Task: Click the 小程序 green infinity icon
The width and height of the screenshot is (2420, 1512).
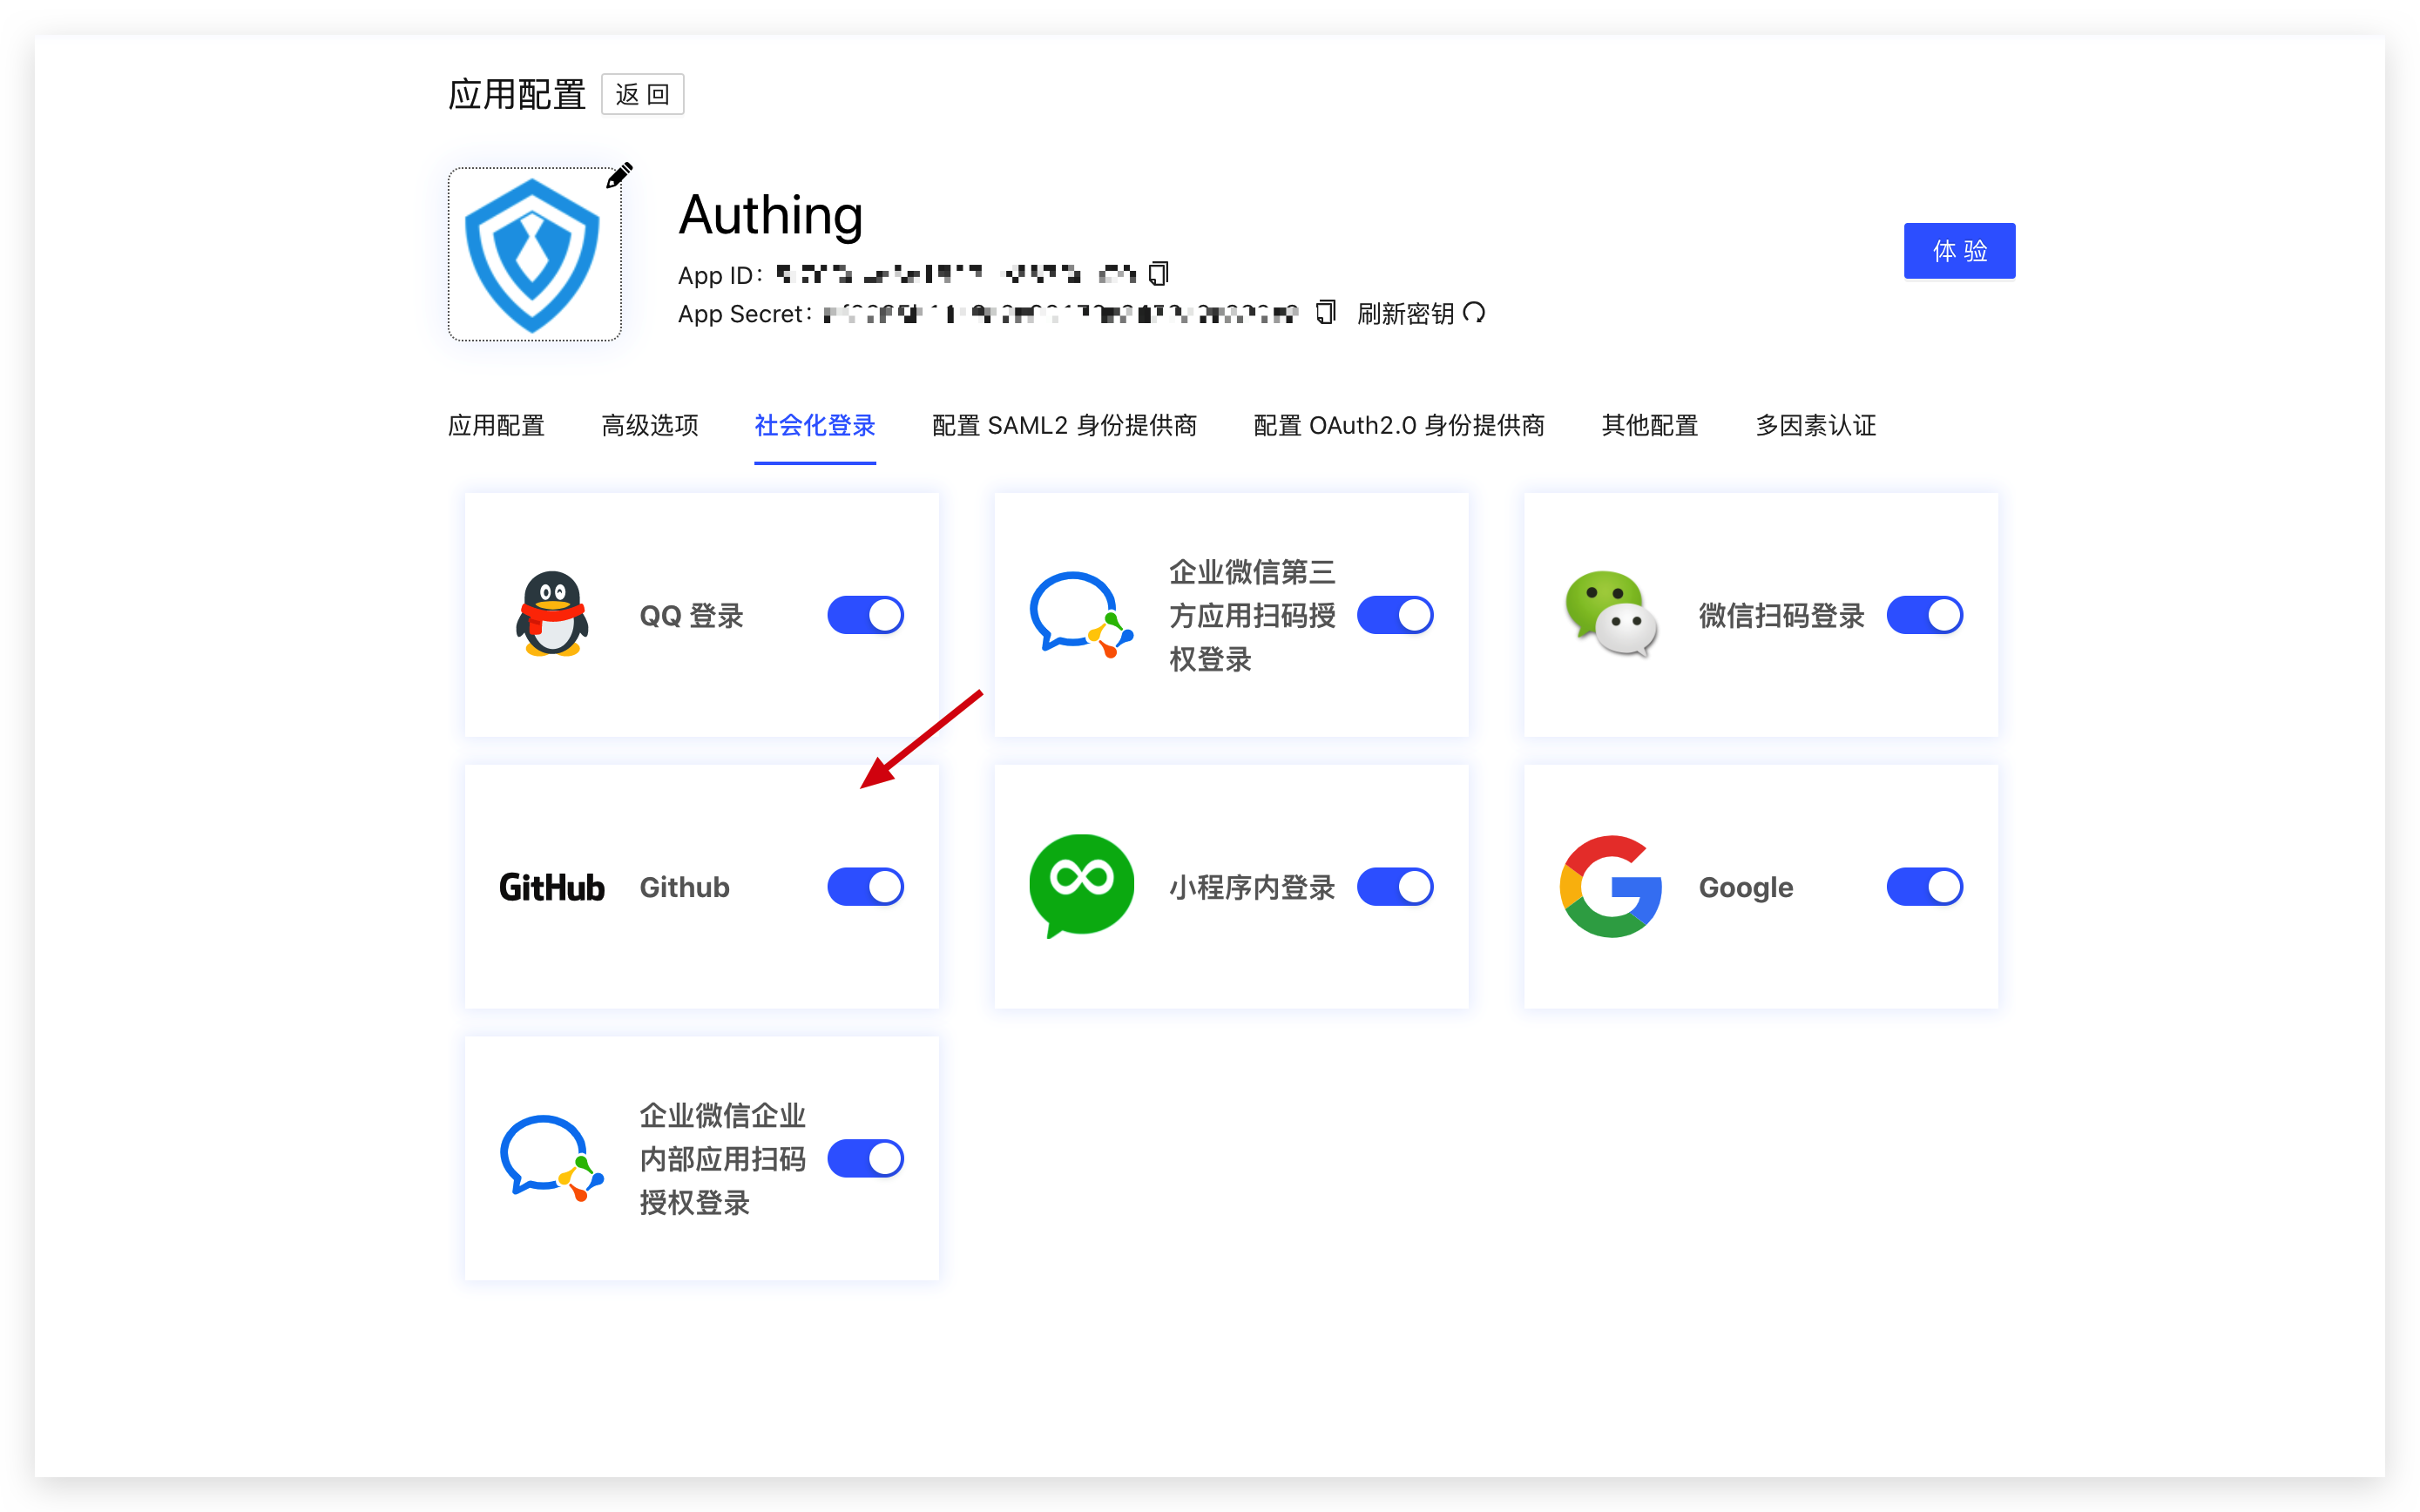Action: 1081,887
